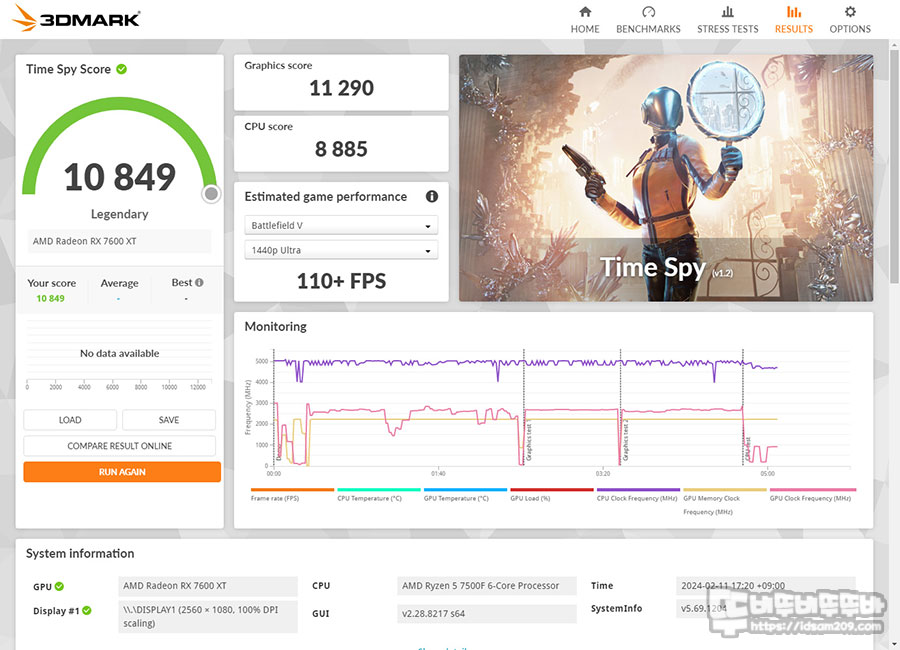Click No data available chart message
This screenshot has height=650, width=900.
coord(119,353)
